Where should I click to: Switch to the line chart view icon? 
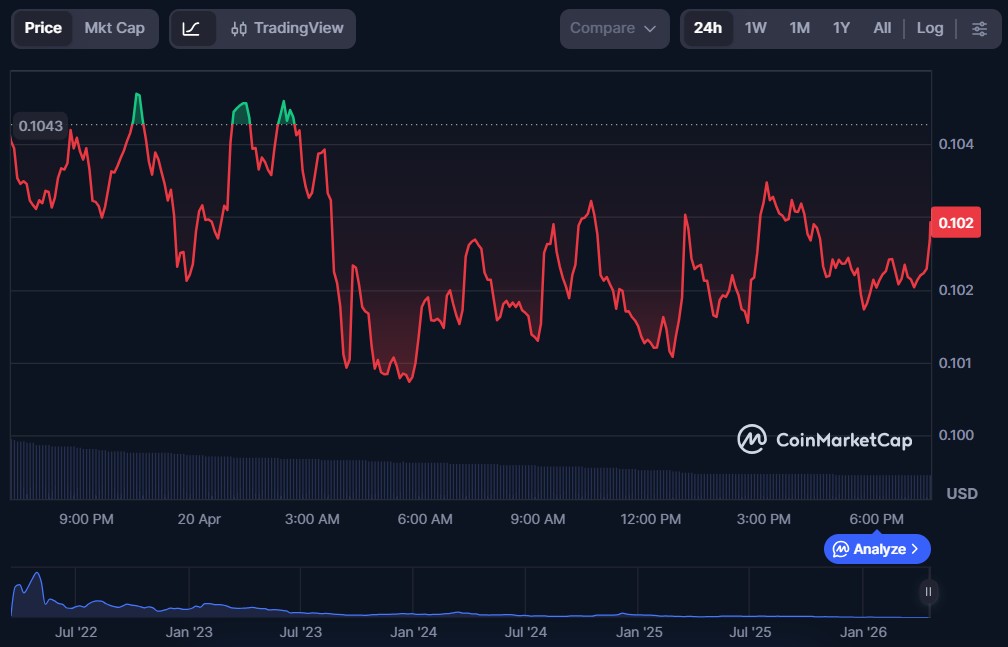tap(192, 29)
